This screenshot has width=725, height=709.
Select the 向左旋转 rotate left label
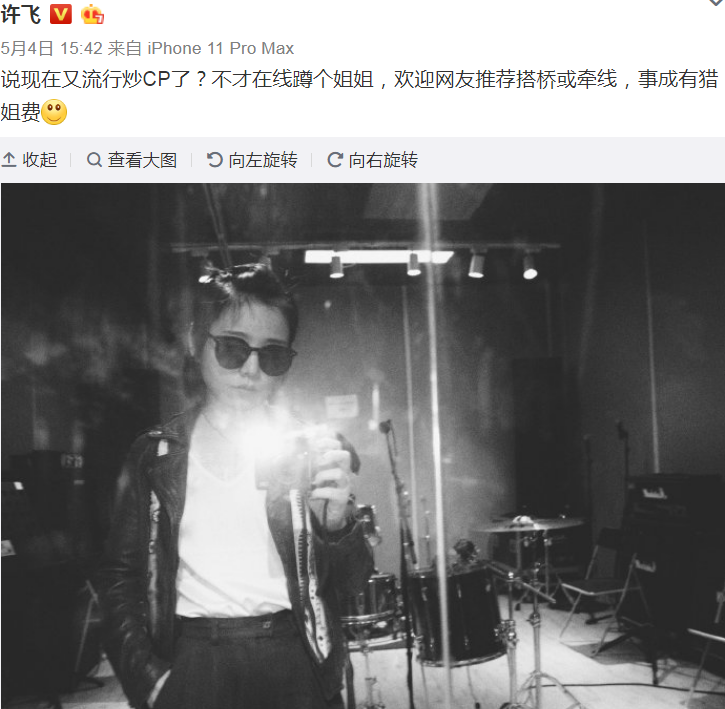pyautogui.click(x=263, y=160)
